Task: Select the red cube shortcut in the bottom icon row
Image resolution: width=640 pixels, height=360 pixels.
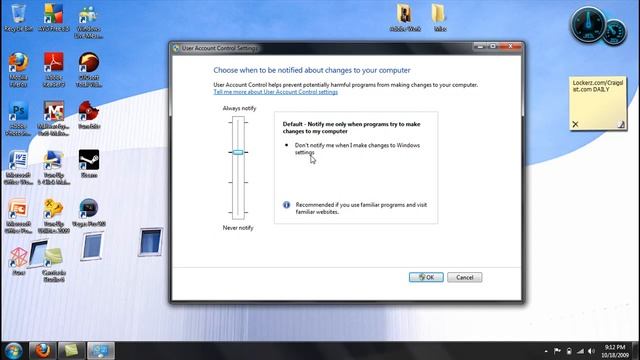Action: (x=18, y=261)
